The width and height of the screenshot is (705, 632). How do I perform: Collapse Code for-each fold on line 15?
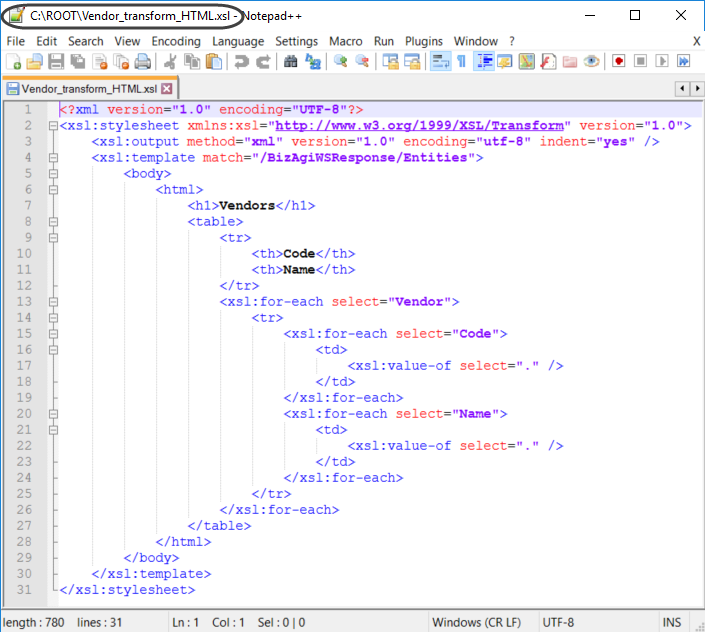click(53, 334)
